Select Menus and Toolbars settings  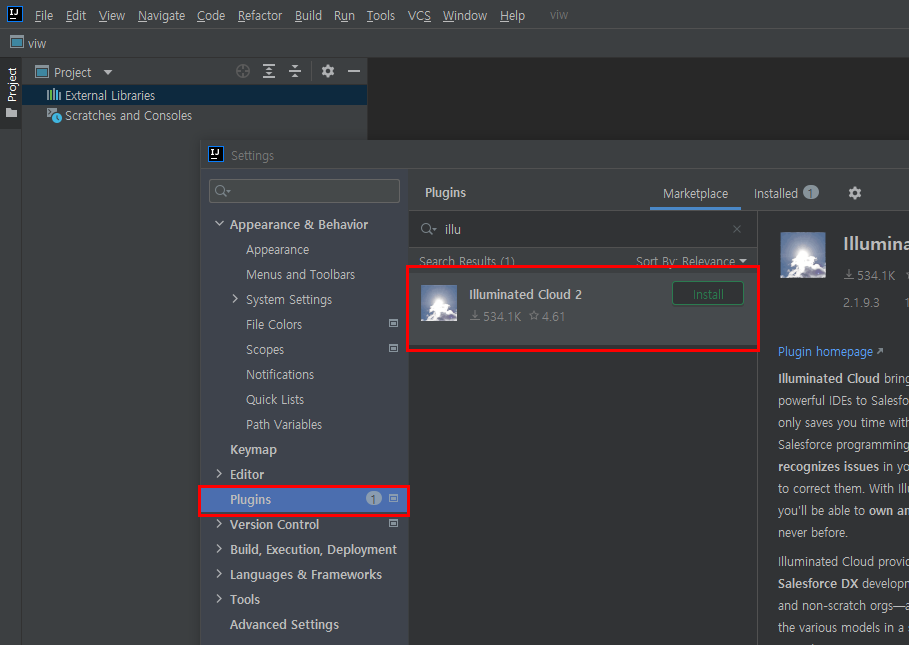click(x=300, y=275)
